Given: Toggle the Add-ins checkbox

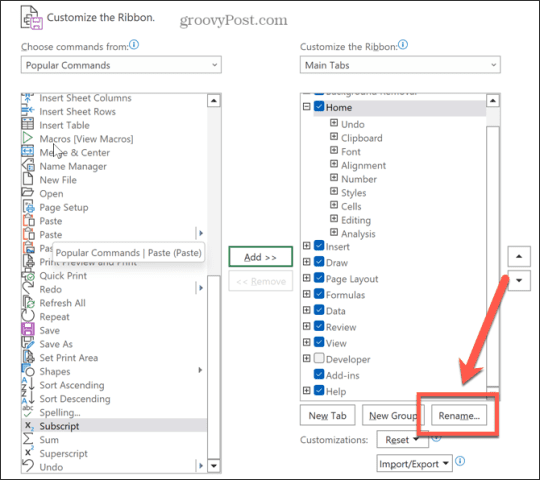Looking at the screenshot, I should 319,374.
